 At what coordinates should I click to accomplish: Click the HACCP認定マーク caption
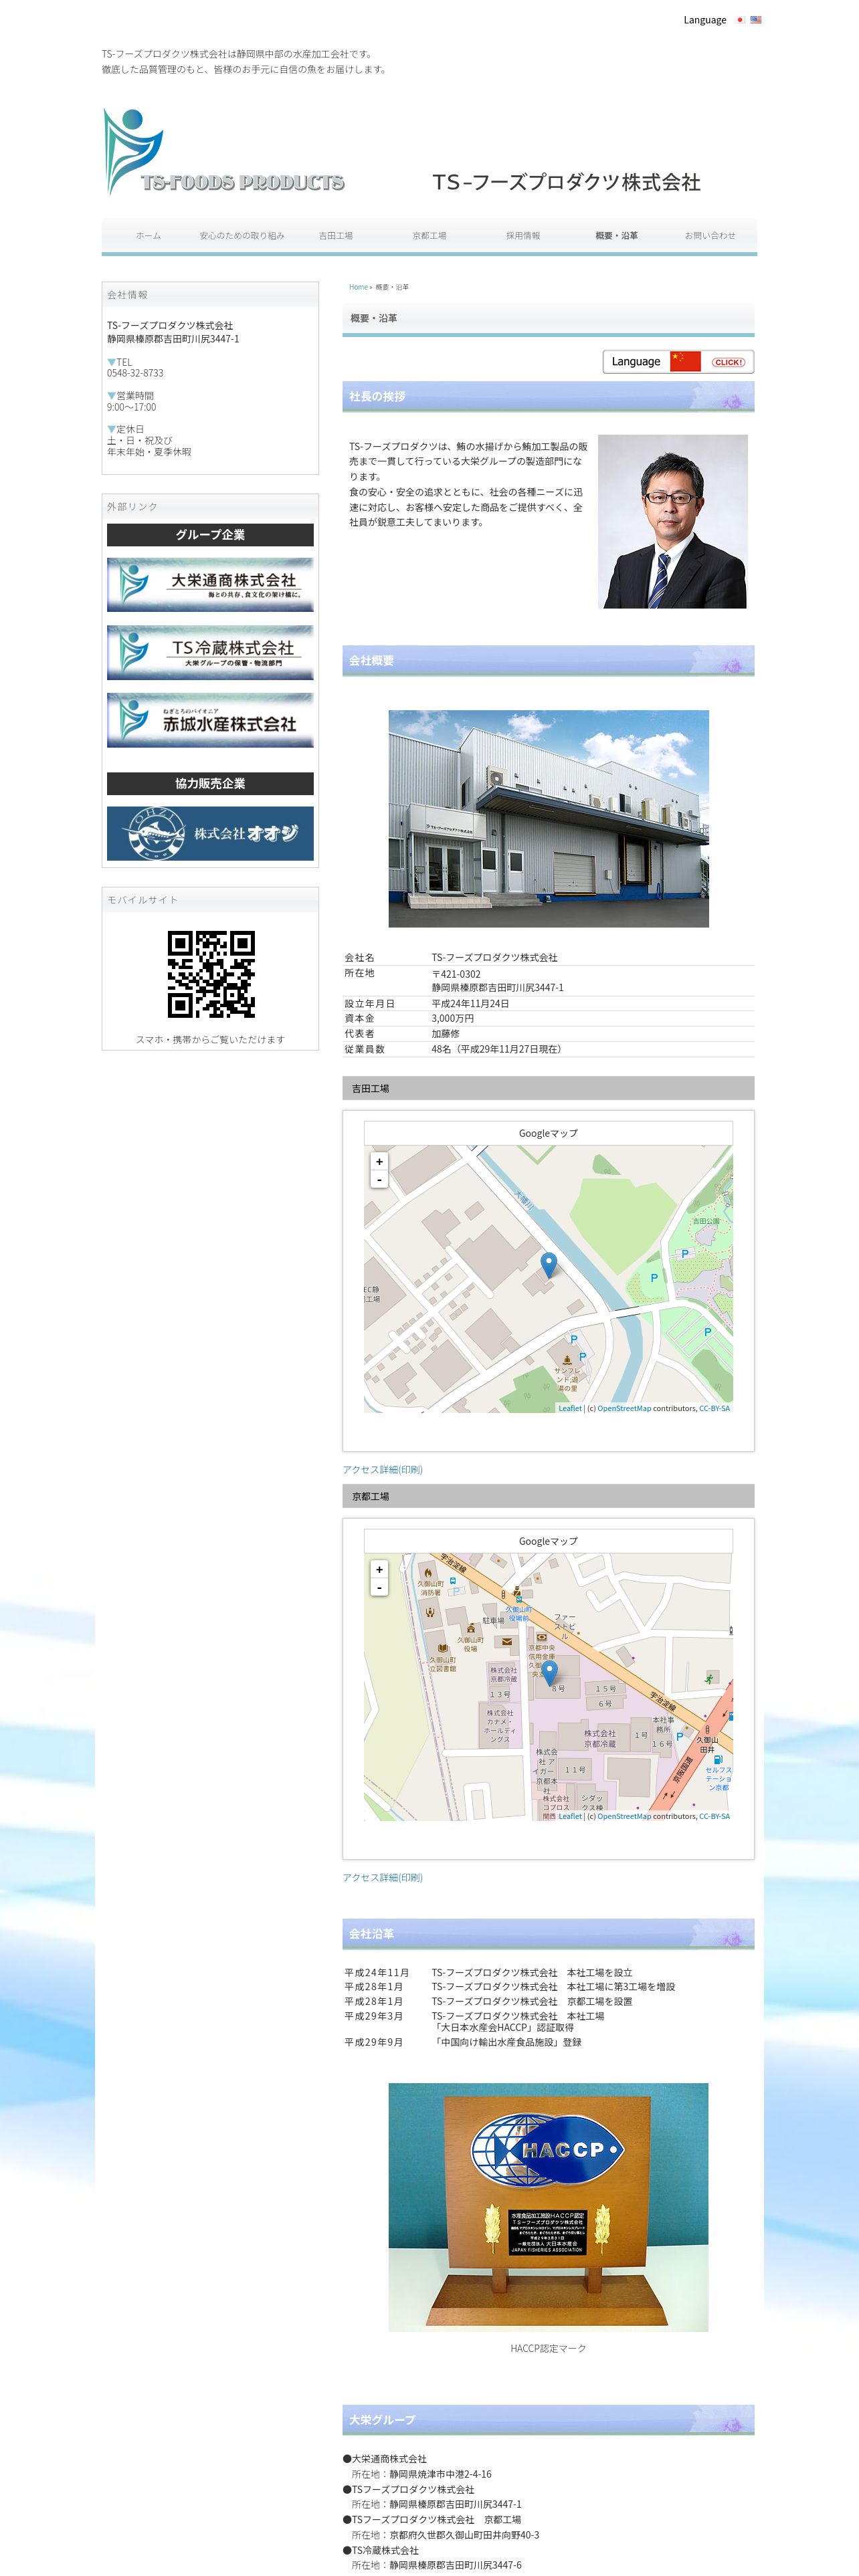coord(548,2348)
